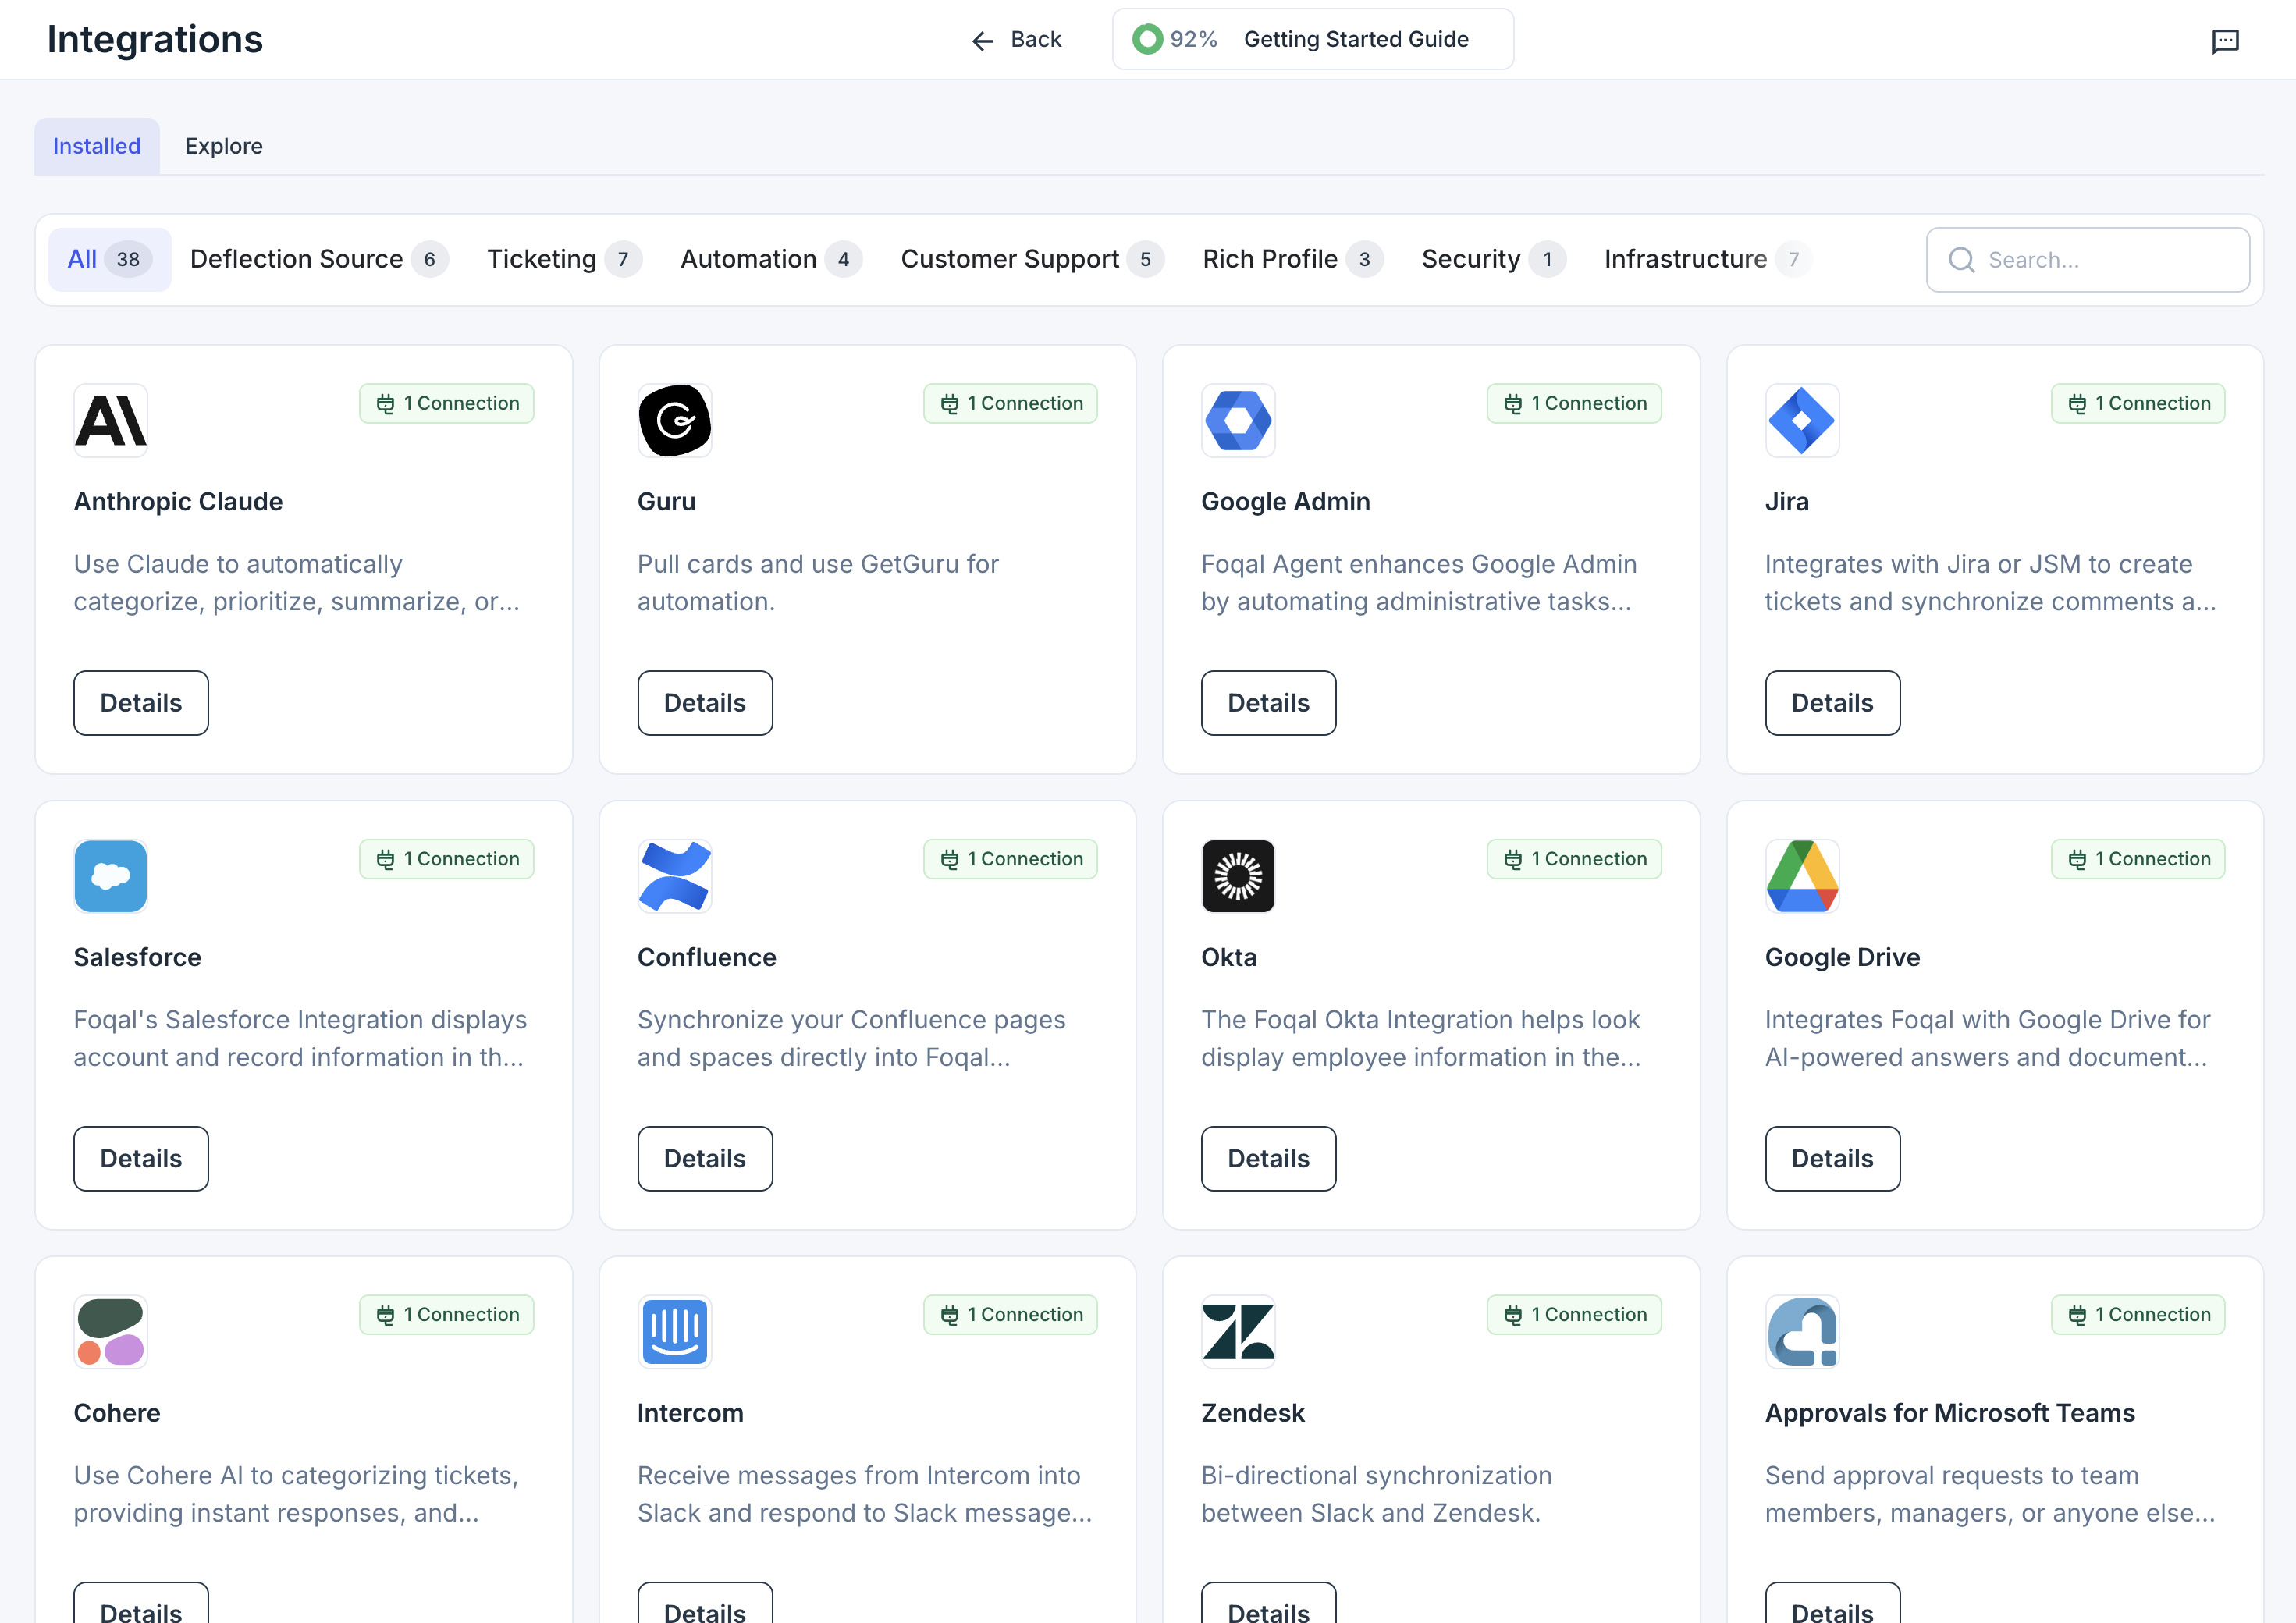Screen dimensions: 2296x1623
Task: Click the Anthropic Claude logo icon
Action: [x=111, y=421]
